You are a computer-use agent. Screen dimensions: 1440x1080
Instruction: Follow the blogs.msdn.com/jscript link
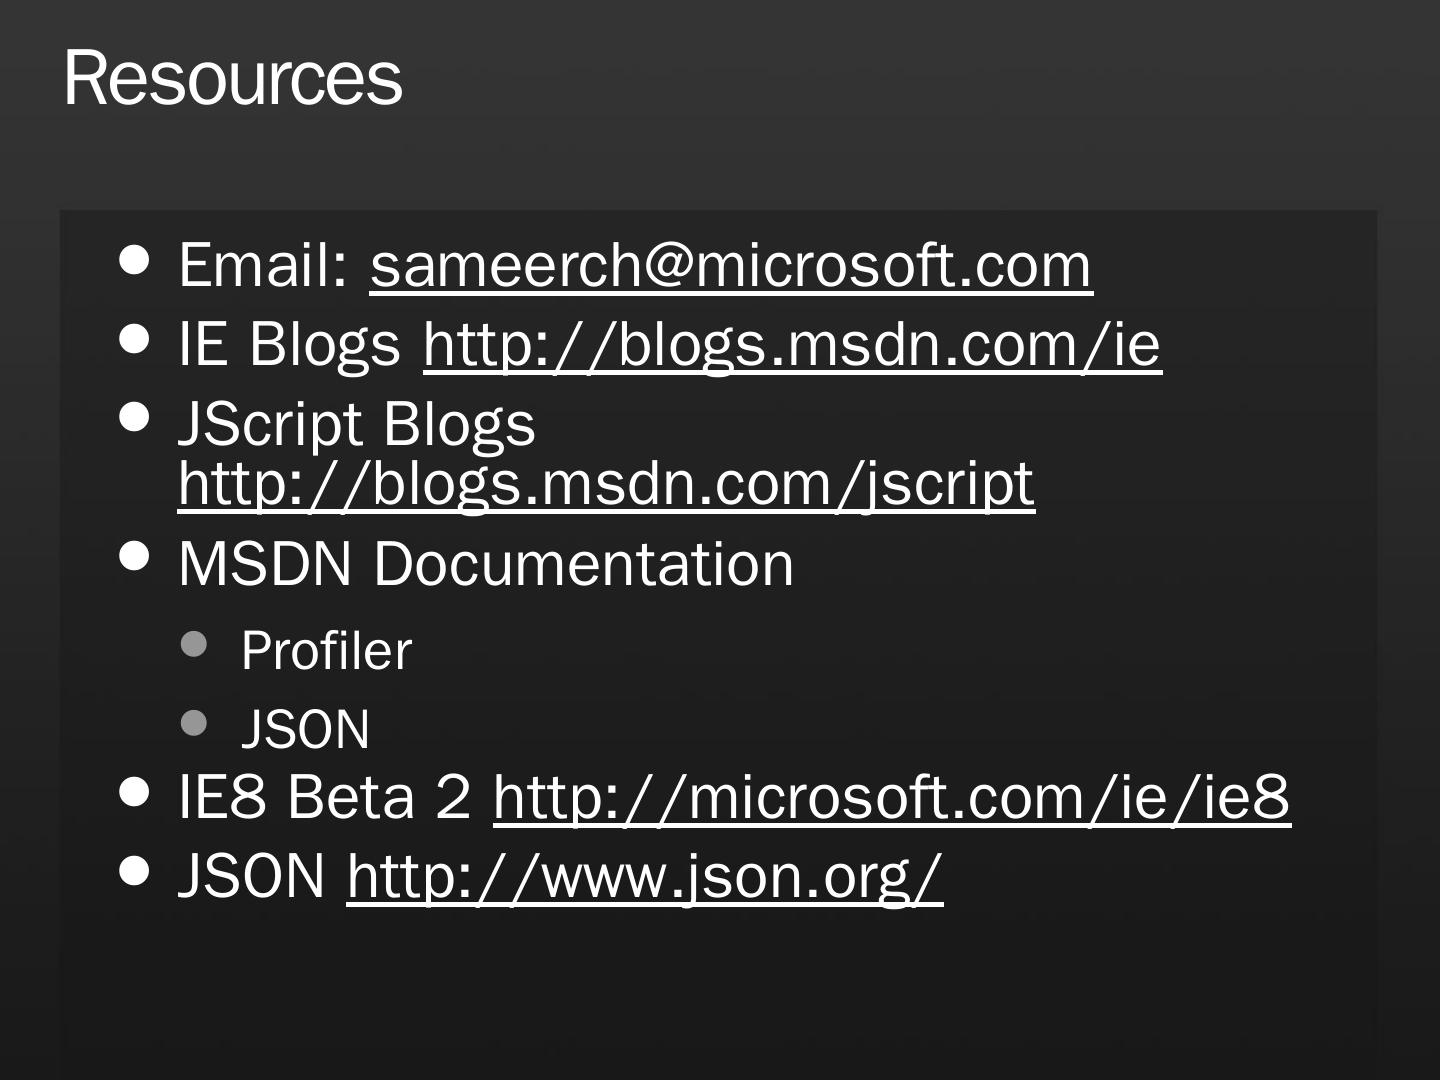[x=606, y=484]
